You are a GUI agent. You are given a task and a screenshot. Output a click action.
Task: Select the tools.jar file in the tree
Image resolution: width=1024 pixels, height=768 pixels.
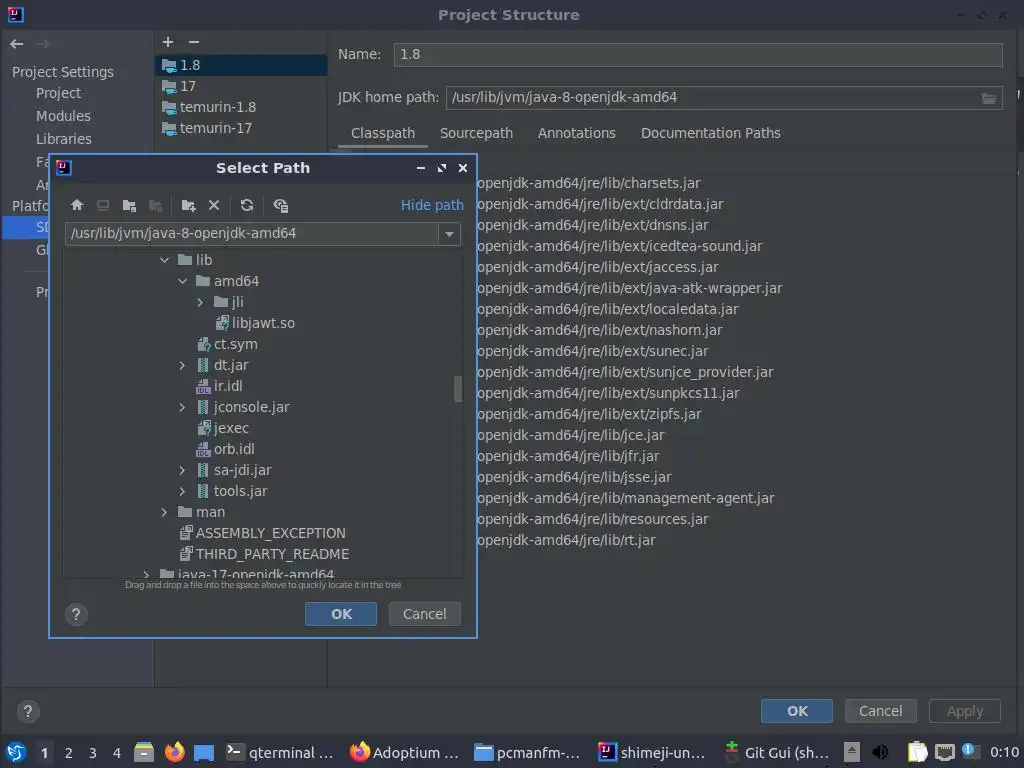(240, 491)
